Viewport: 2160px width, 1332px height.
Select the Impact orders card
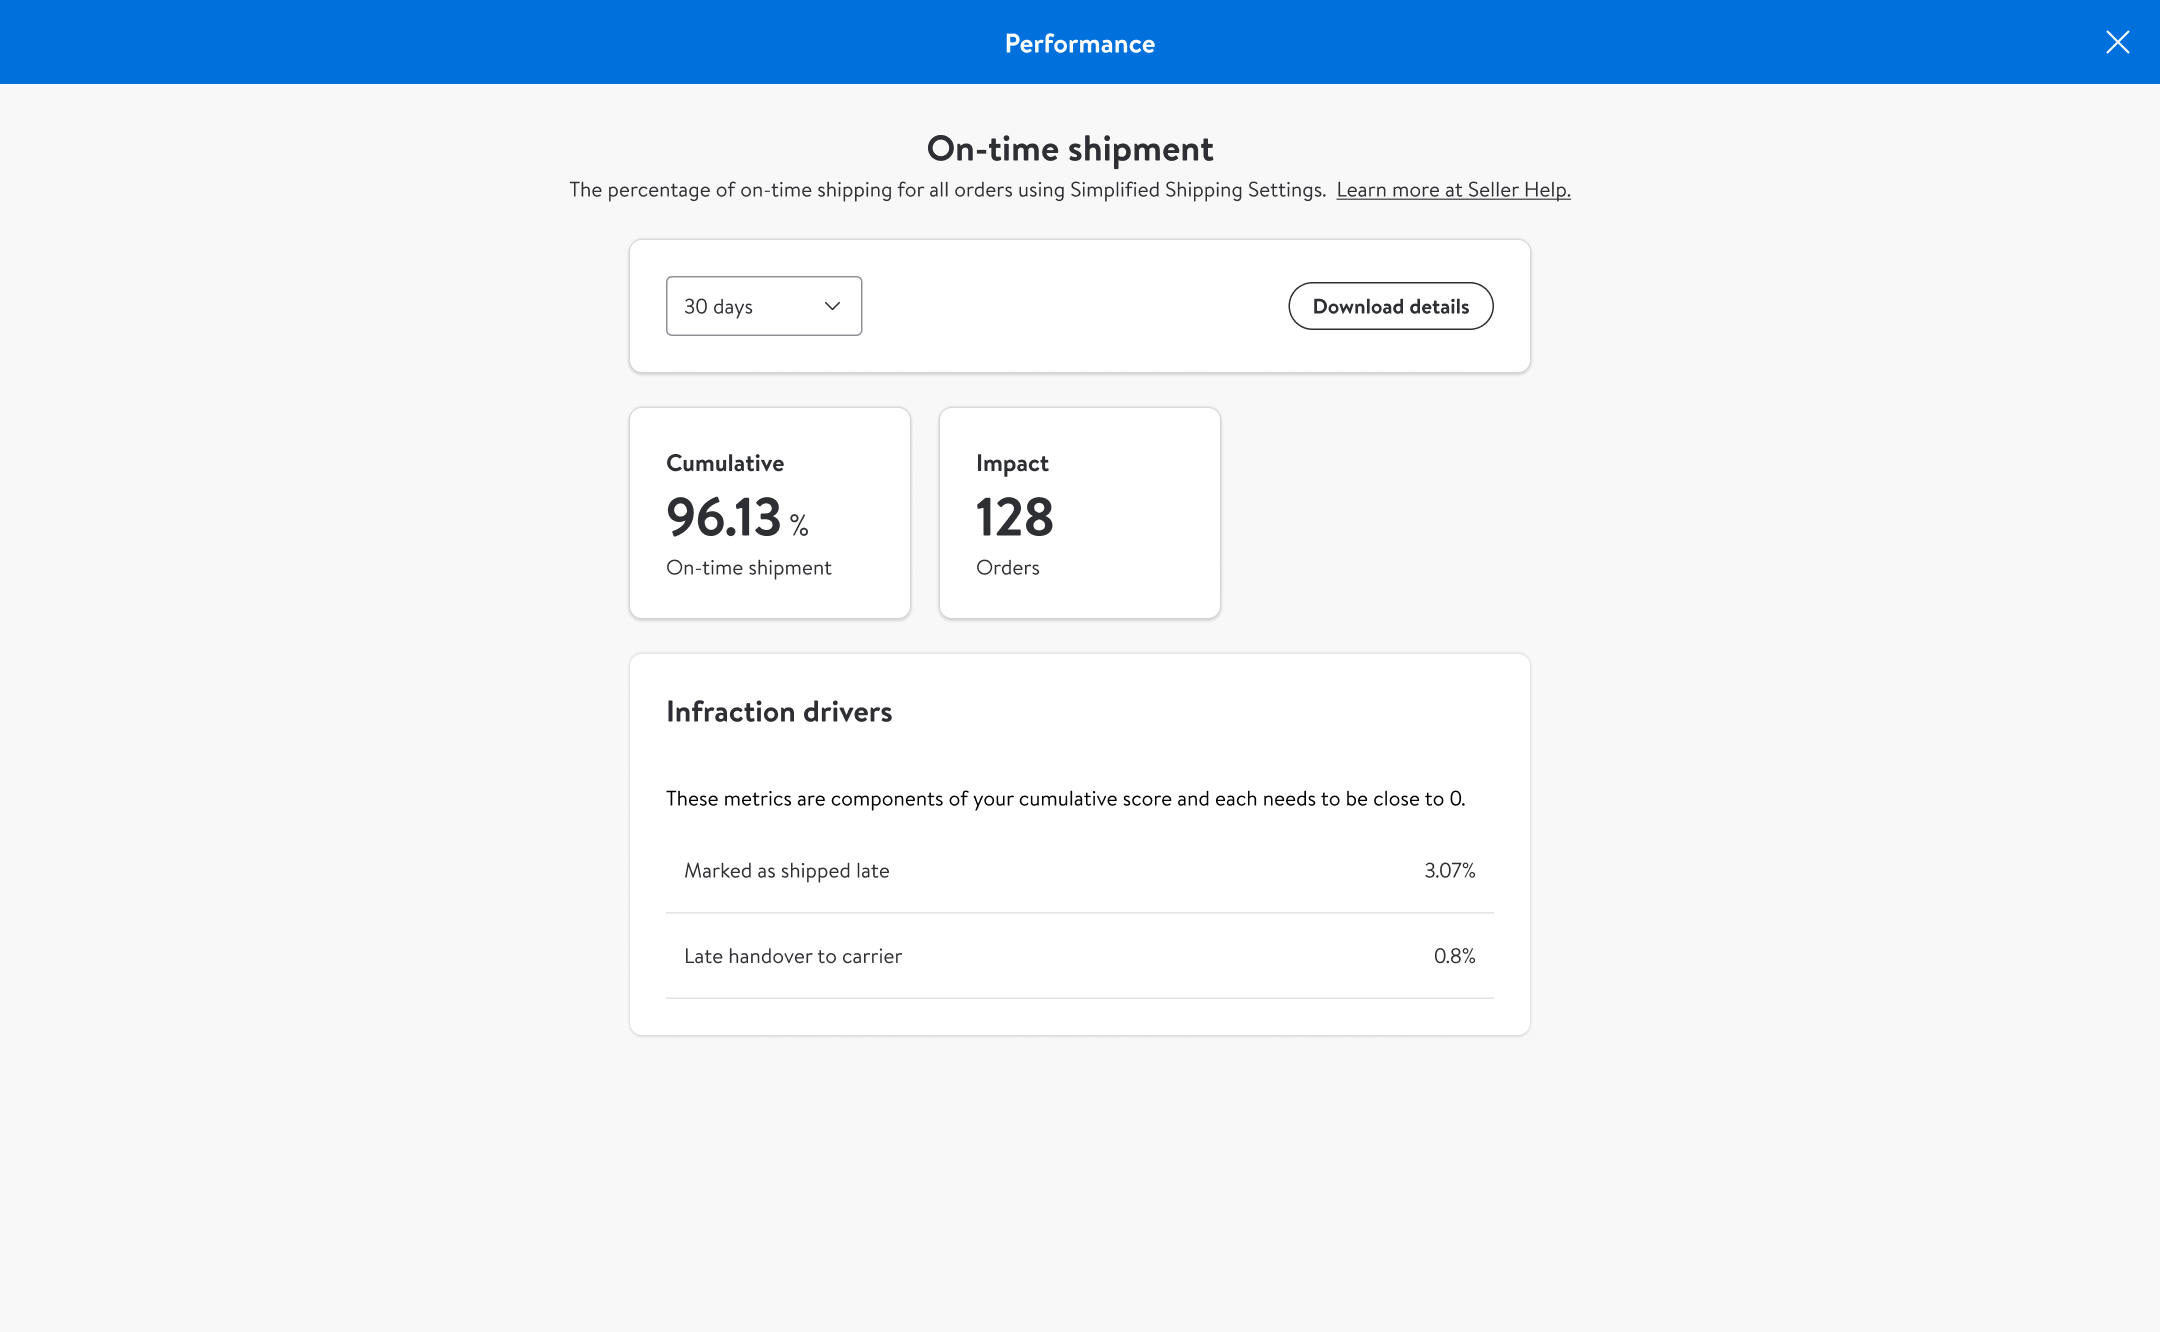1079,512
